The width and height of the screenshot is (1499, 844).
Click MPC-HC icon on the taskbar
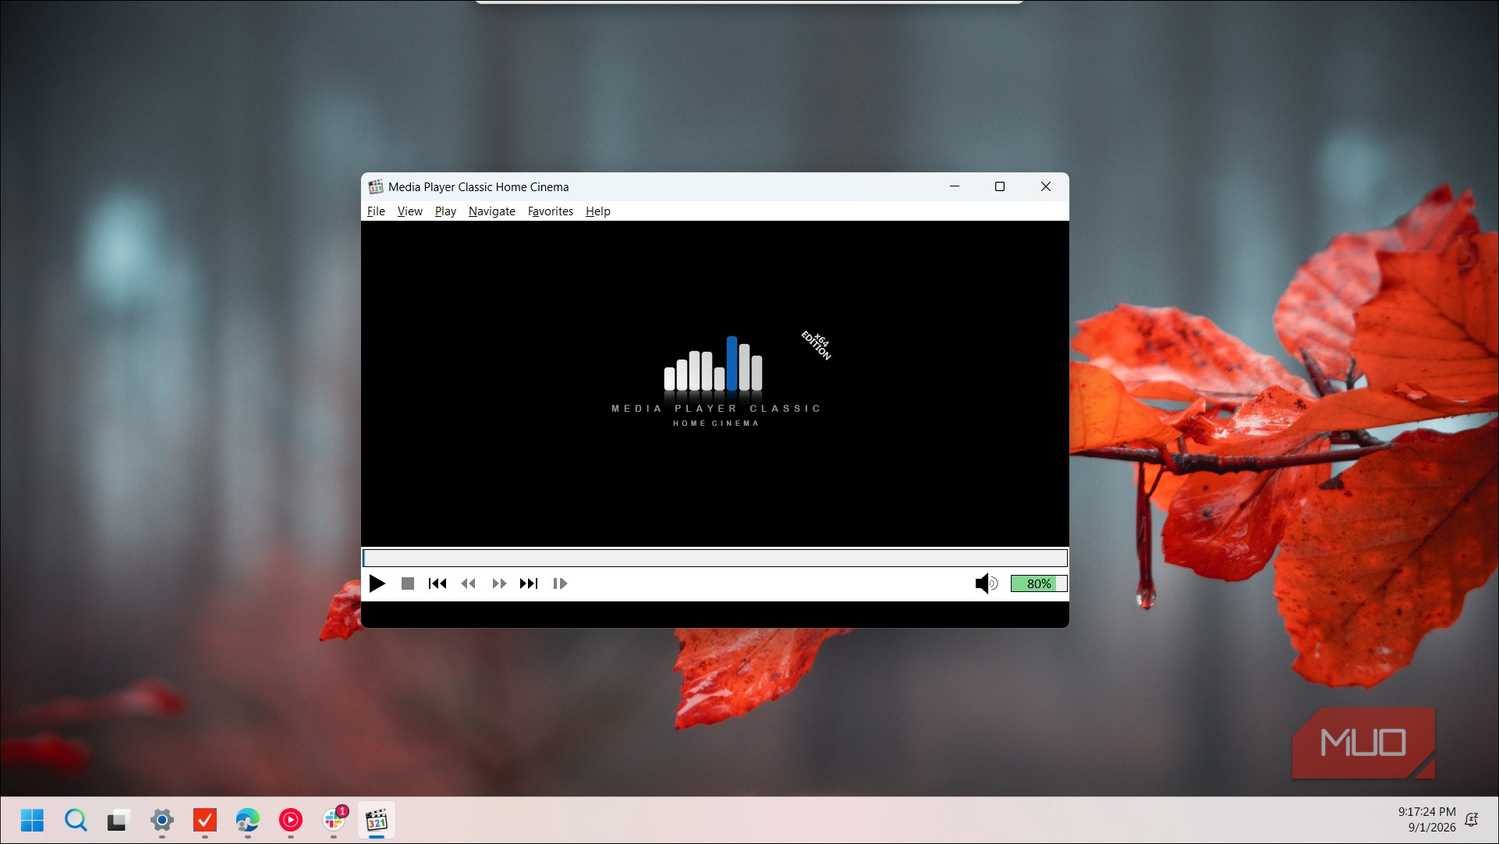tap(376, 820)
